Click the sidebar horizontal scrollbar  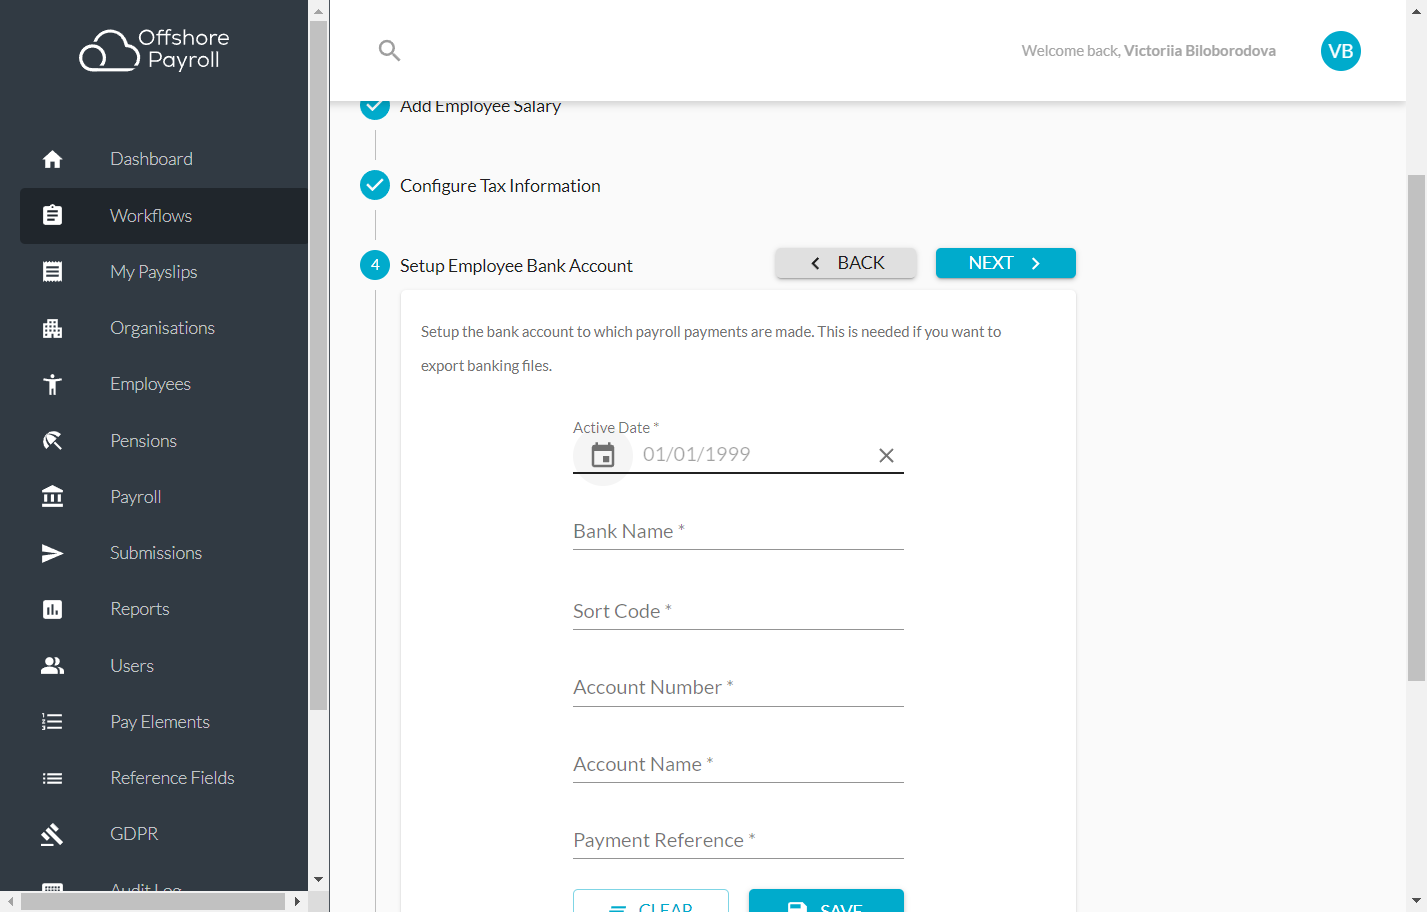coord(154,901)
